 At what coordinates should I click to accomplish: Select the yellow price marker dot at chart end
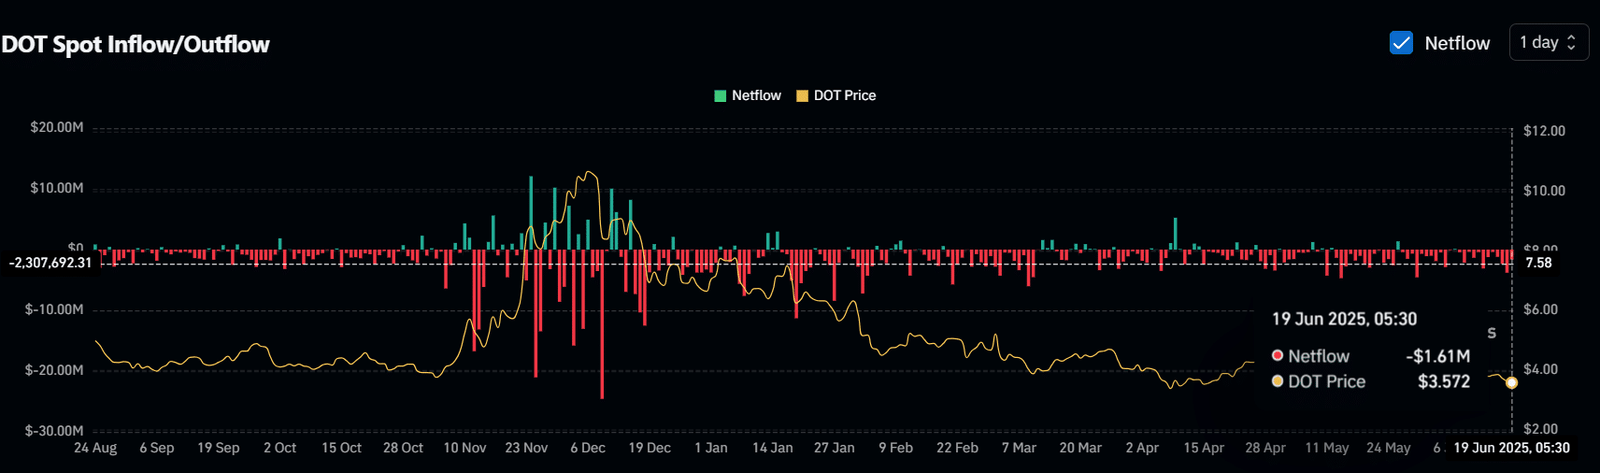[x=1511, y=383]
